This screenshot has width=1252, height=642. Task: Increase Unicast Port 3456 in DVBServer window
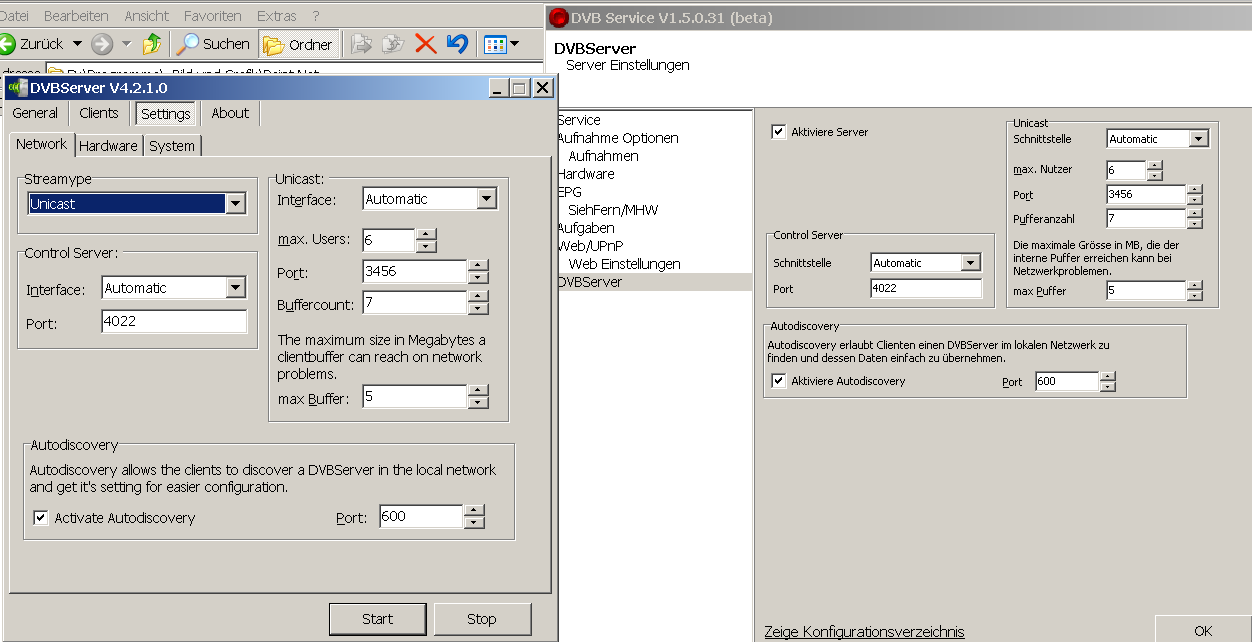click(478, 266)
